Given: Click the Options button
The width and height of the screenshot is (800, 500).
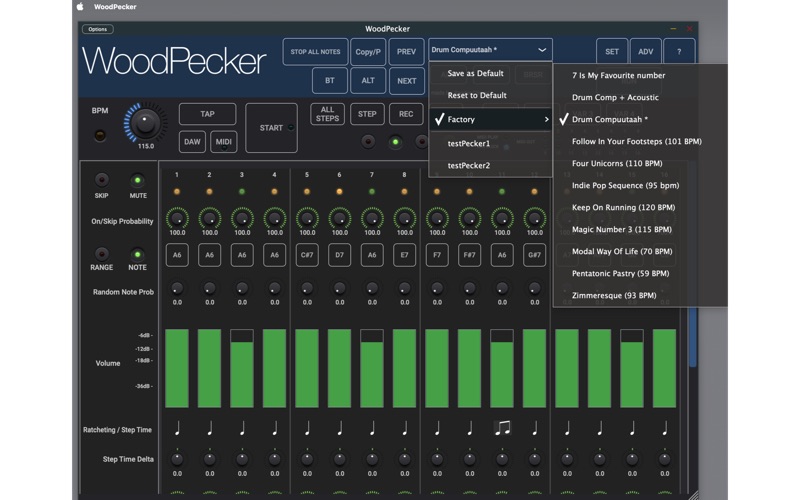Looking at the screenshot, I should click(97, 29).
